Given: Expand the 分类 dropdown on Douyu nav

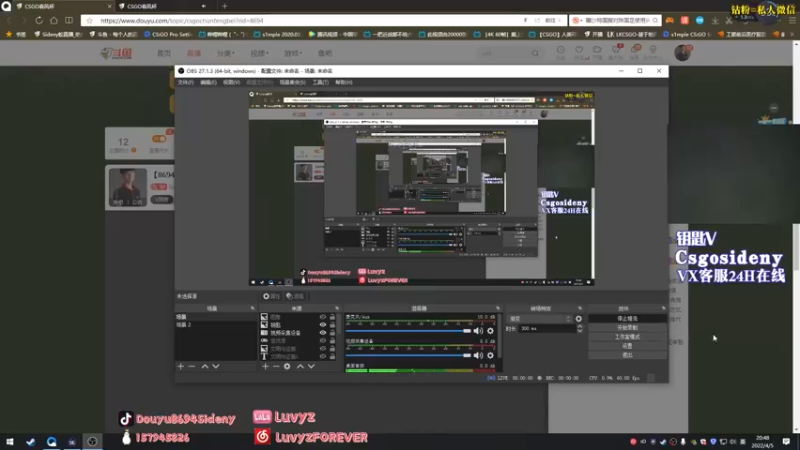Looking at the screenshot, I should (x=226, y=53).
